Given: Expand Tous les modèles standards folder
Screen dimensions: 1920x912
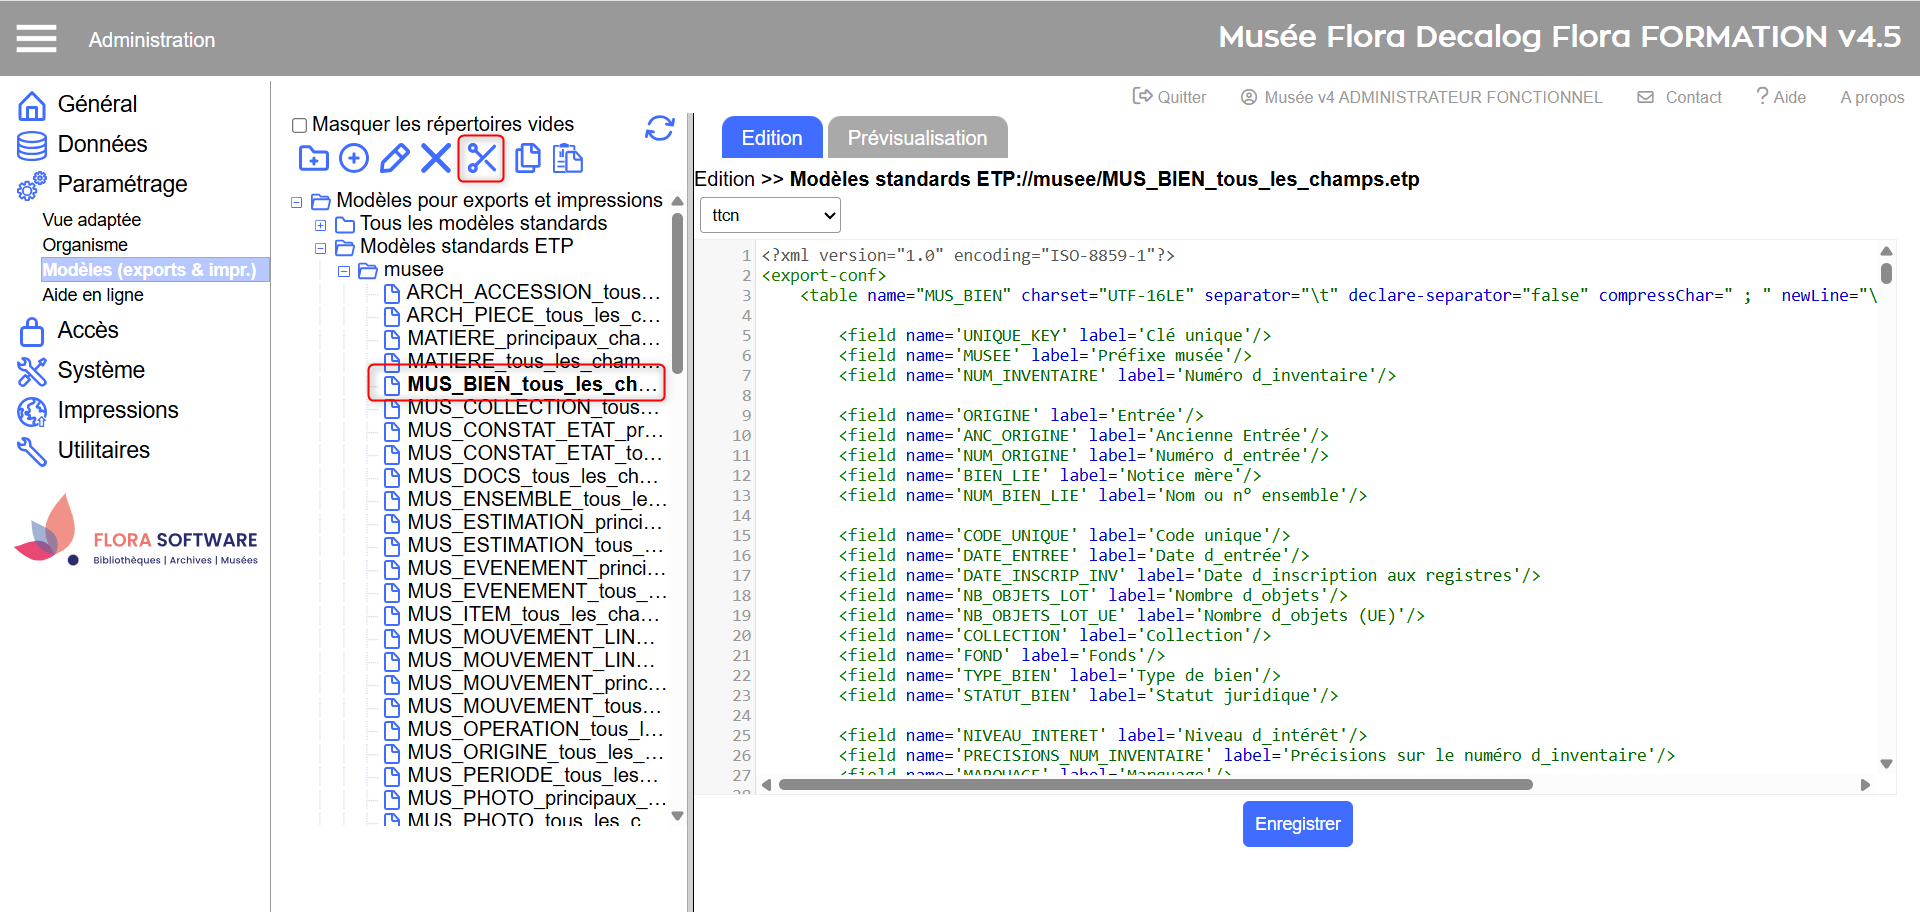Looking at the screenshot, I should pos(320,225).
